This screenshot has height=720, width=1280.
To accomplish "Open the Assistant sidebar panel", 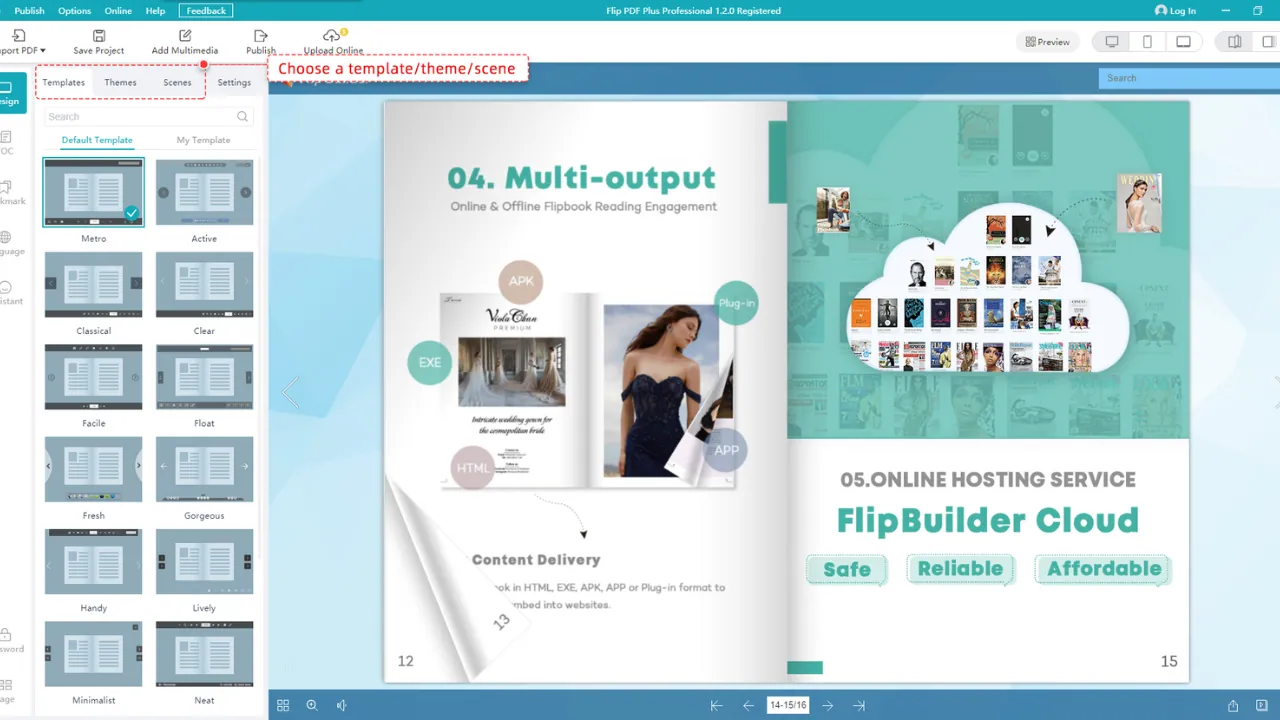I will coord(10,293).
